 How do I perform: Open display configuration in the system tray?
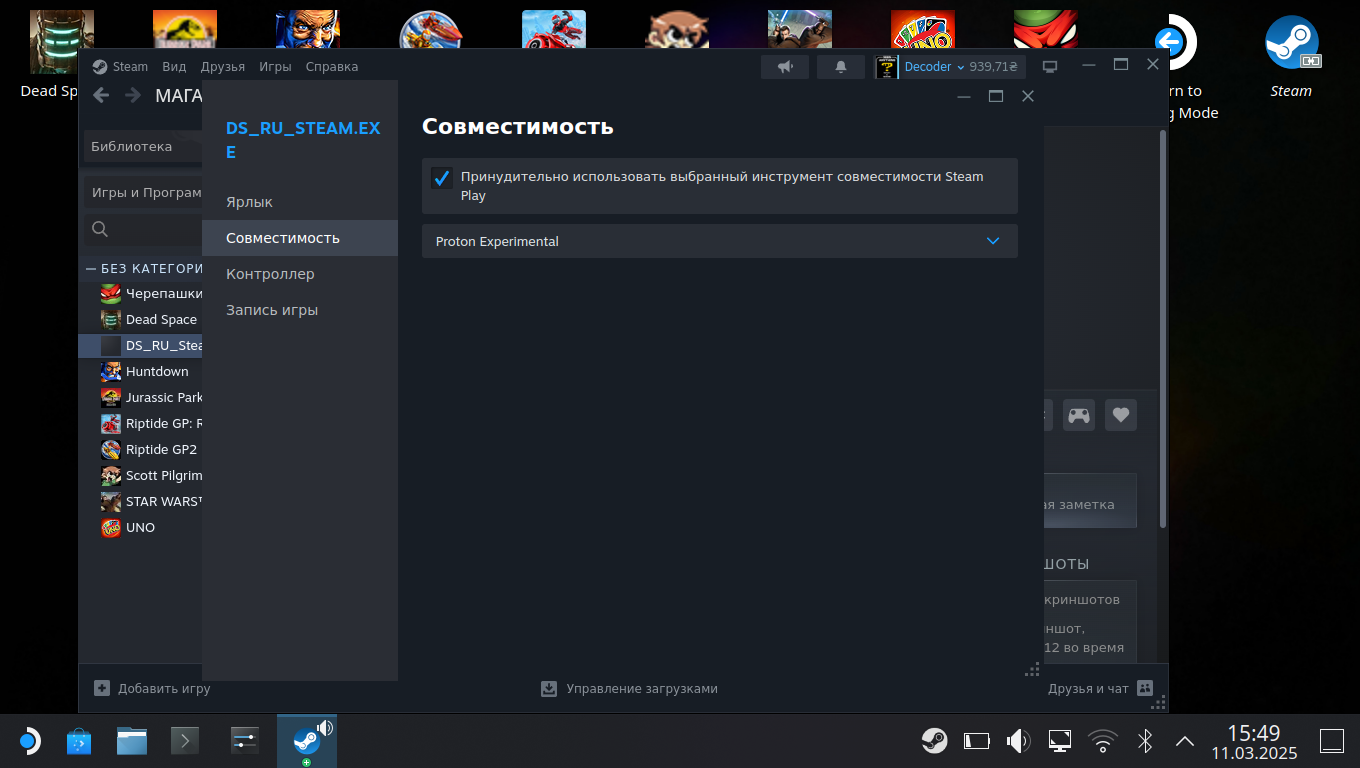(1060, 741)
